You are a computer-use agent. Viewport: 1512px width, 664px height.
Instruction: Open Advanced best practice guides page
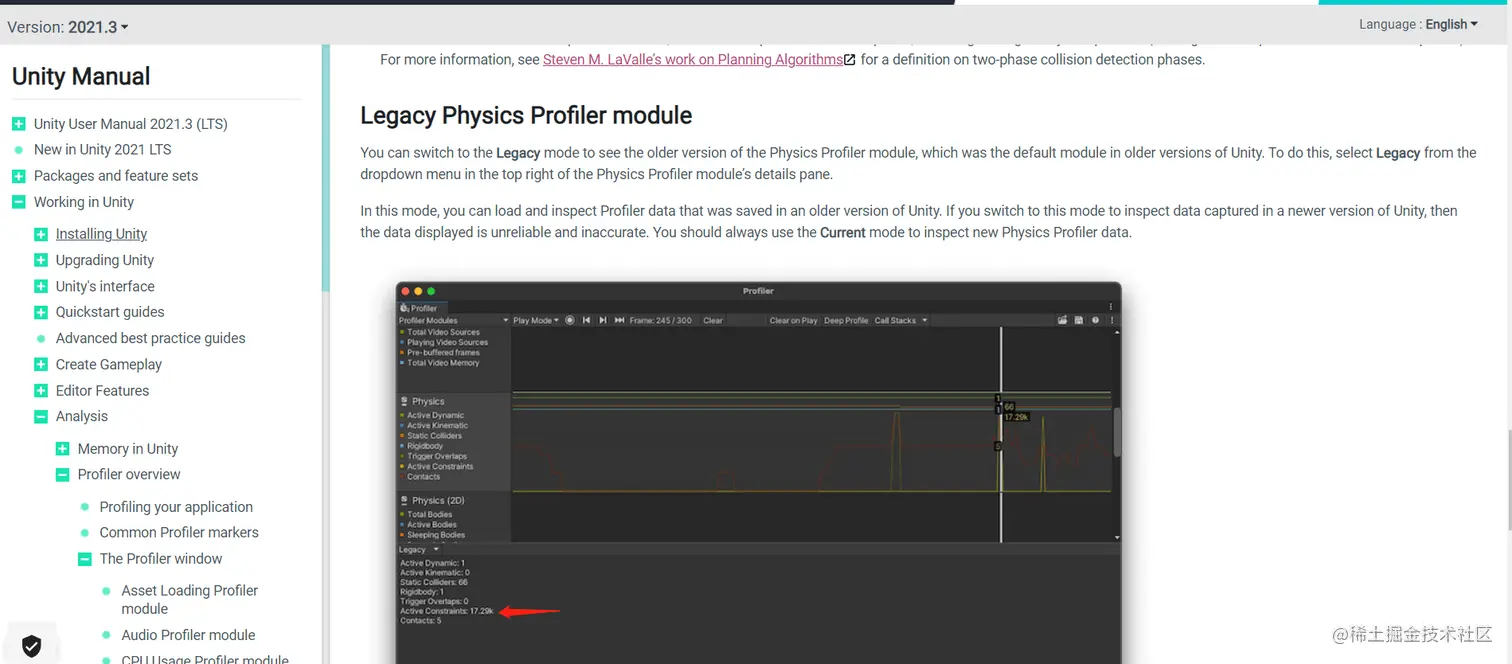coord(151,338)
